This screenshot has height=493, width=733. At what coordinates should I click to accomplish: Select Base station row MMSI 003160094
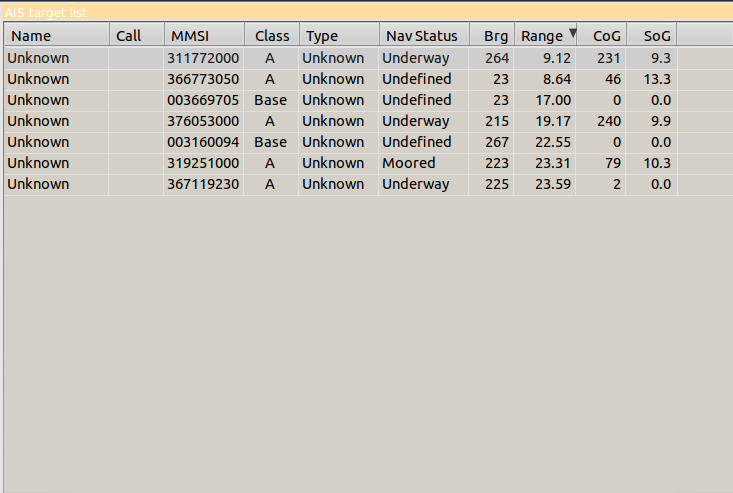[x=203, y=142]
